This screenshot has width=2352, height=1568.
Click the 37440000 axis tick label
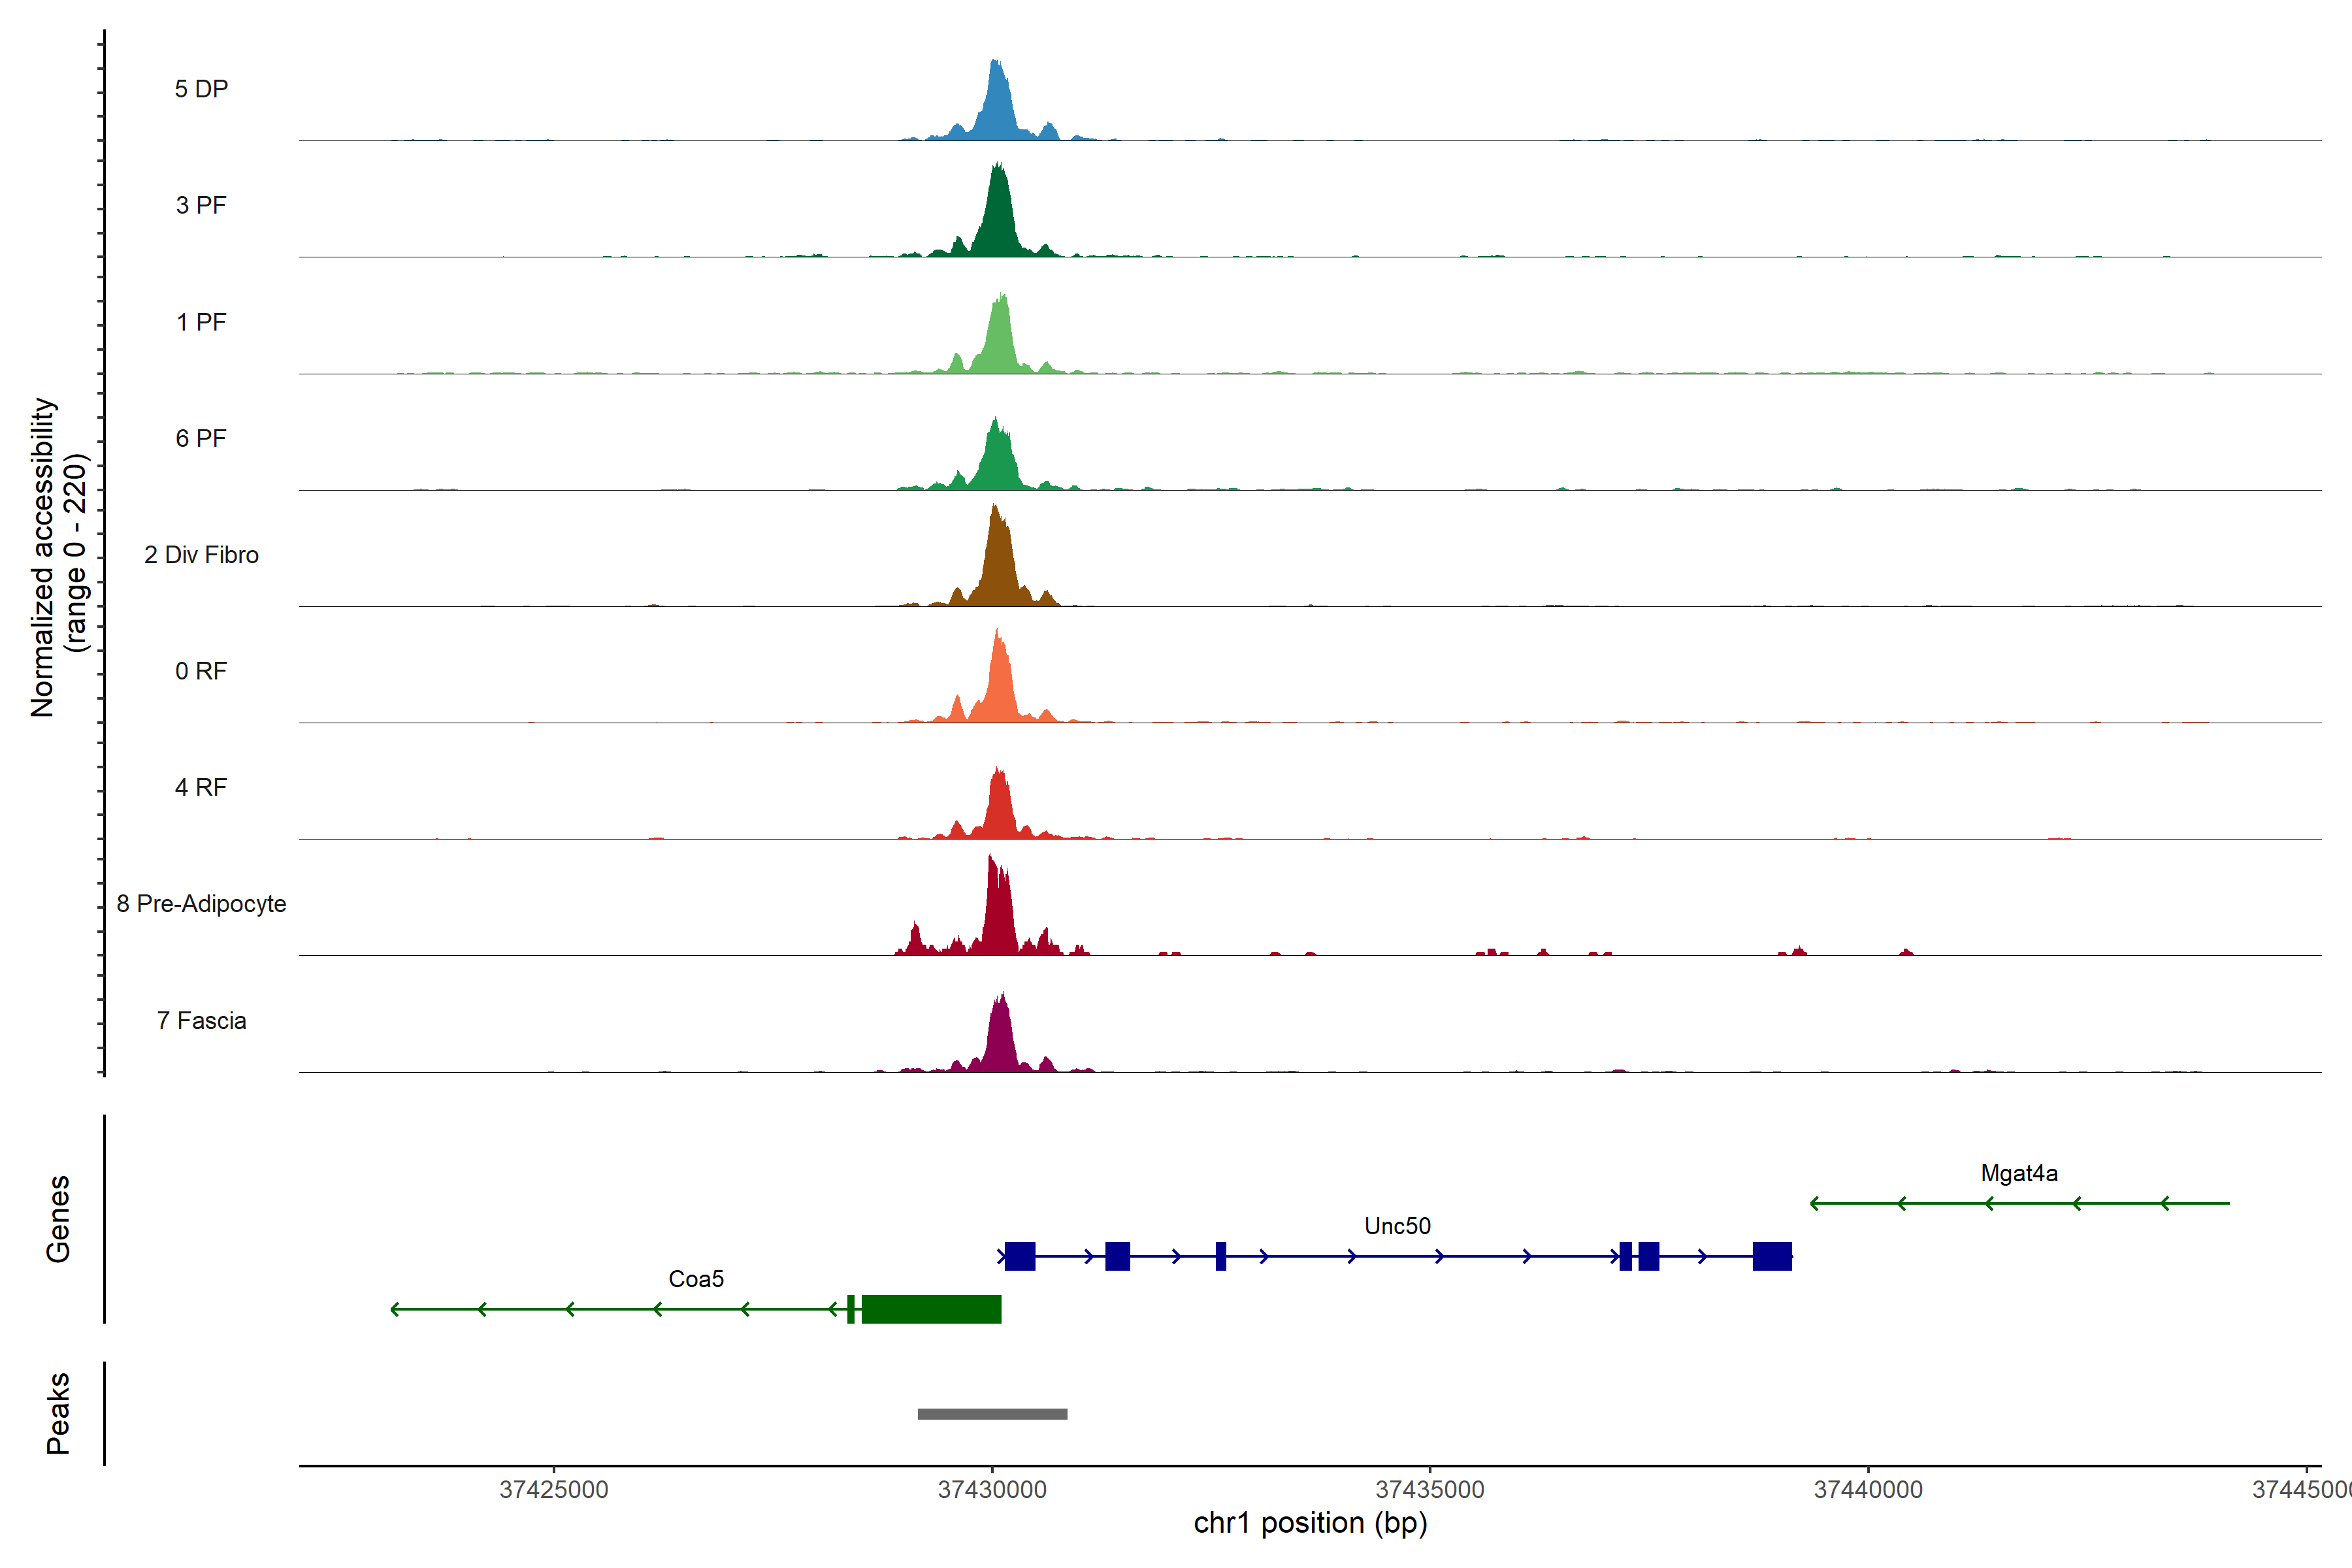[1868, 1490]
